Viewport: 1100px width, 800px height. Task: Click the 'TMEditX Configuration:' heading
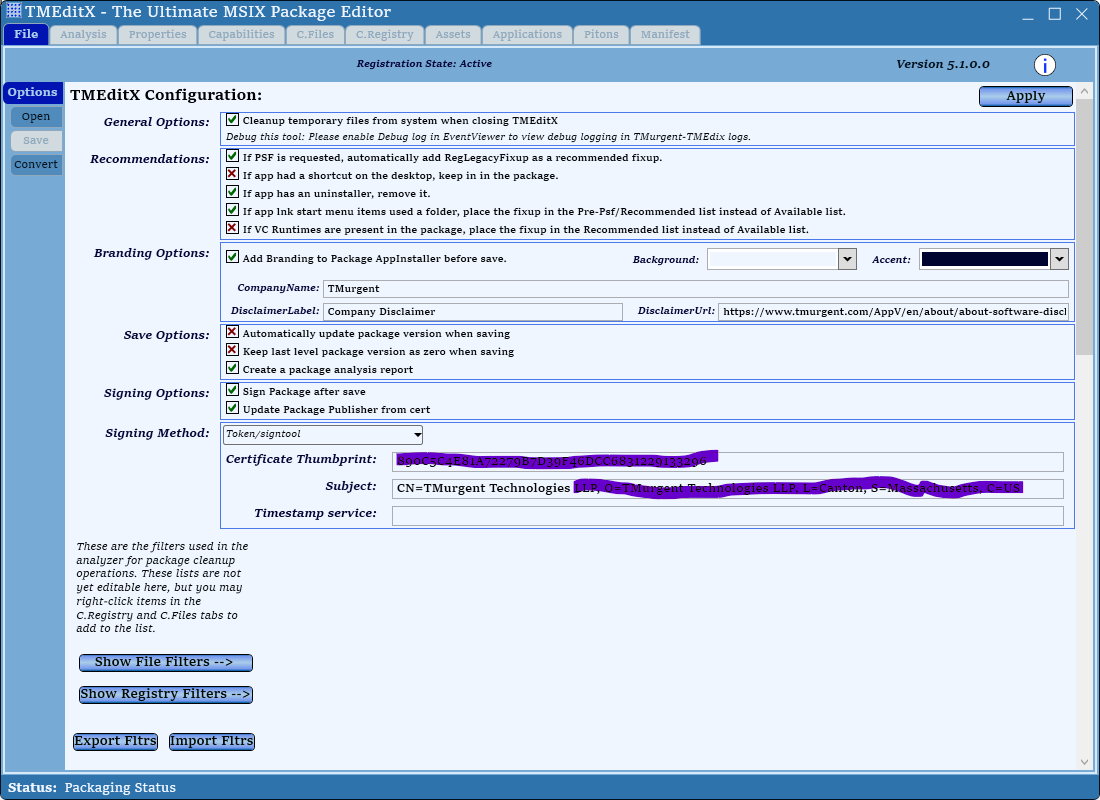(x=166, y=95)
